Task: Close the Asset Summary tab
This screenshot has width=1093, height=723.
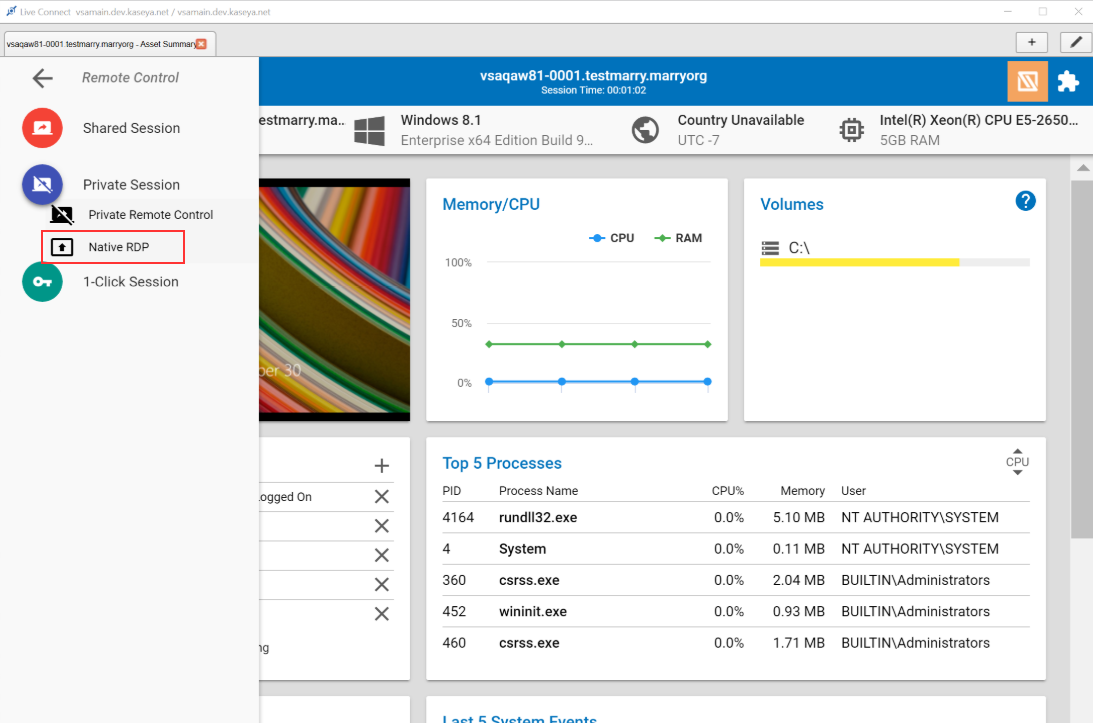Action: click(x=201, y=44)
